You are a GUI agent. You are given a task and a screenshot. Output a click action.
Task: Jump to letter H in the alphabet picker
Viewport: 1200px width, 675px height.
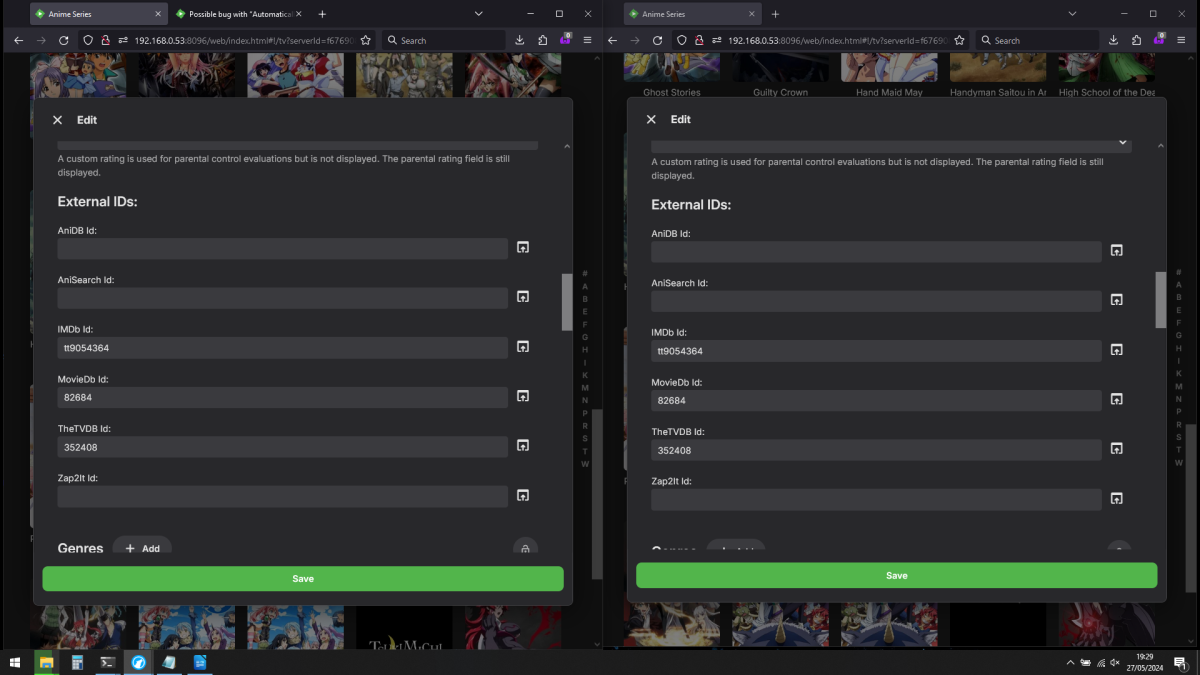pyautogui.click(x=584, y=351)
